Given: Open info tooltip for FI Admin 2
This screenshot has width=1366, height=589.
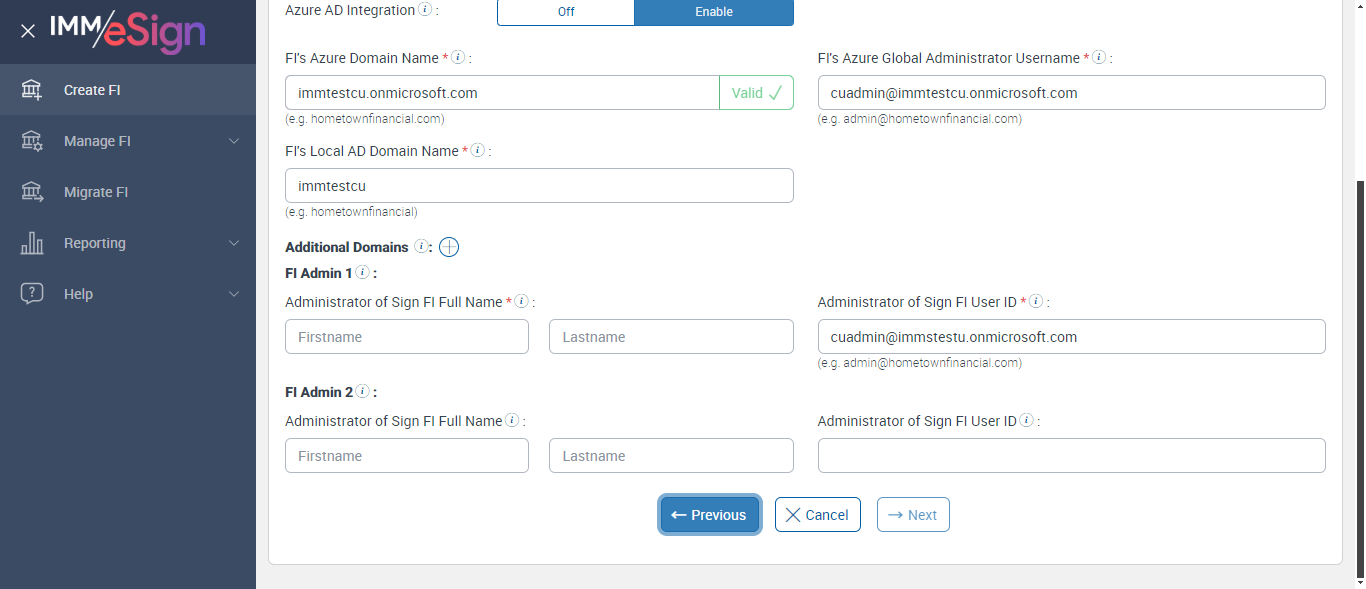Looking at the screenshot, I should click(x=362, y=392).
